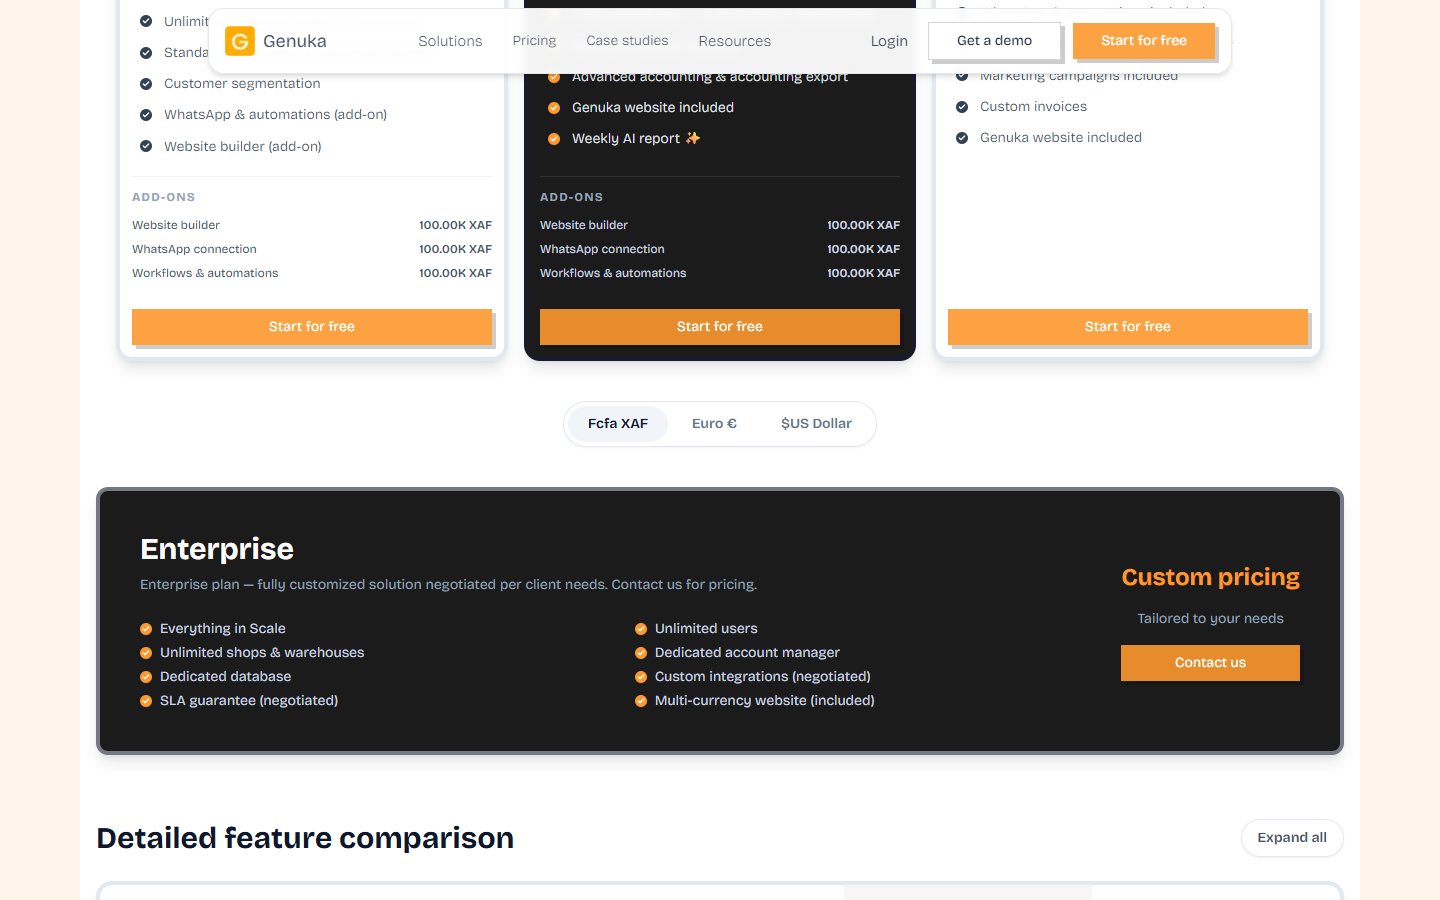1440x900 pixels.
Task: Click the Enterprise heading
Action: (217, 549)
